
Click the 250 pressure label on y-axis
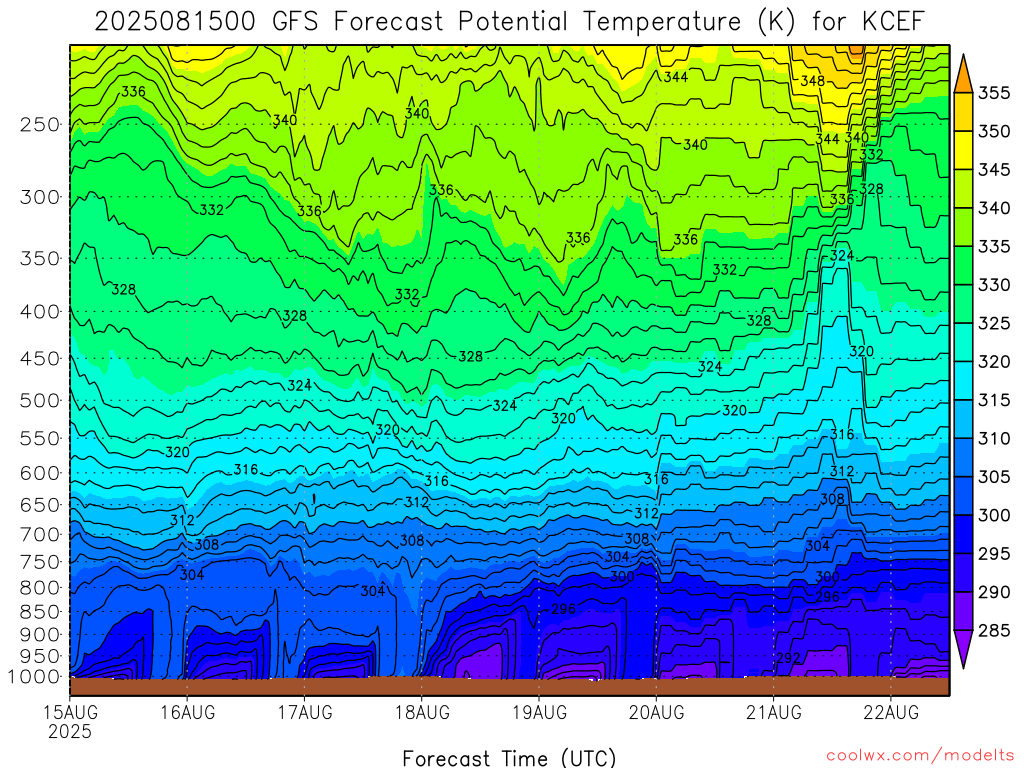(x=40, y=124)
